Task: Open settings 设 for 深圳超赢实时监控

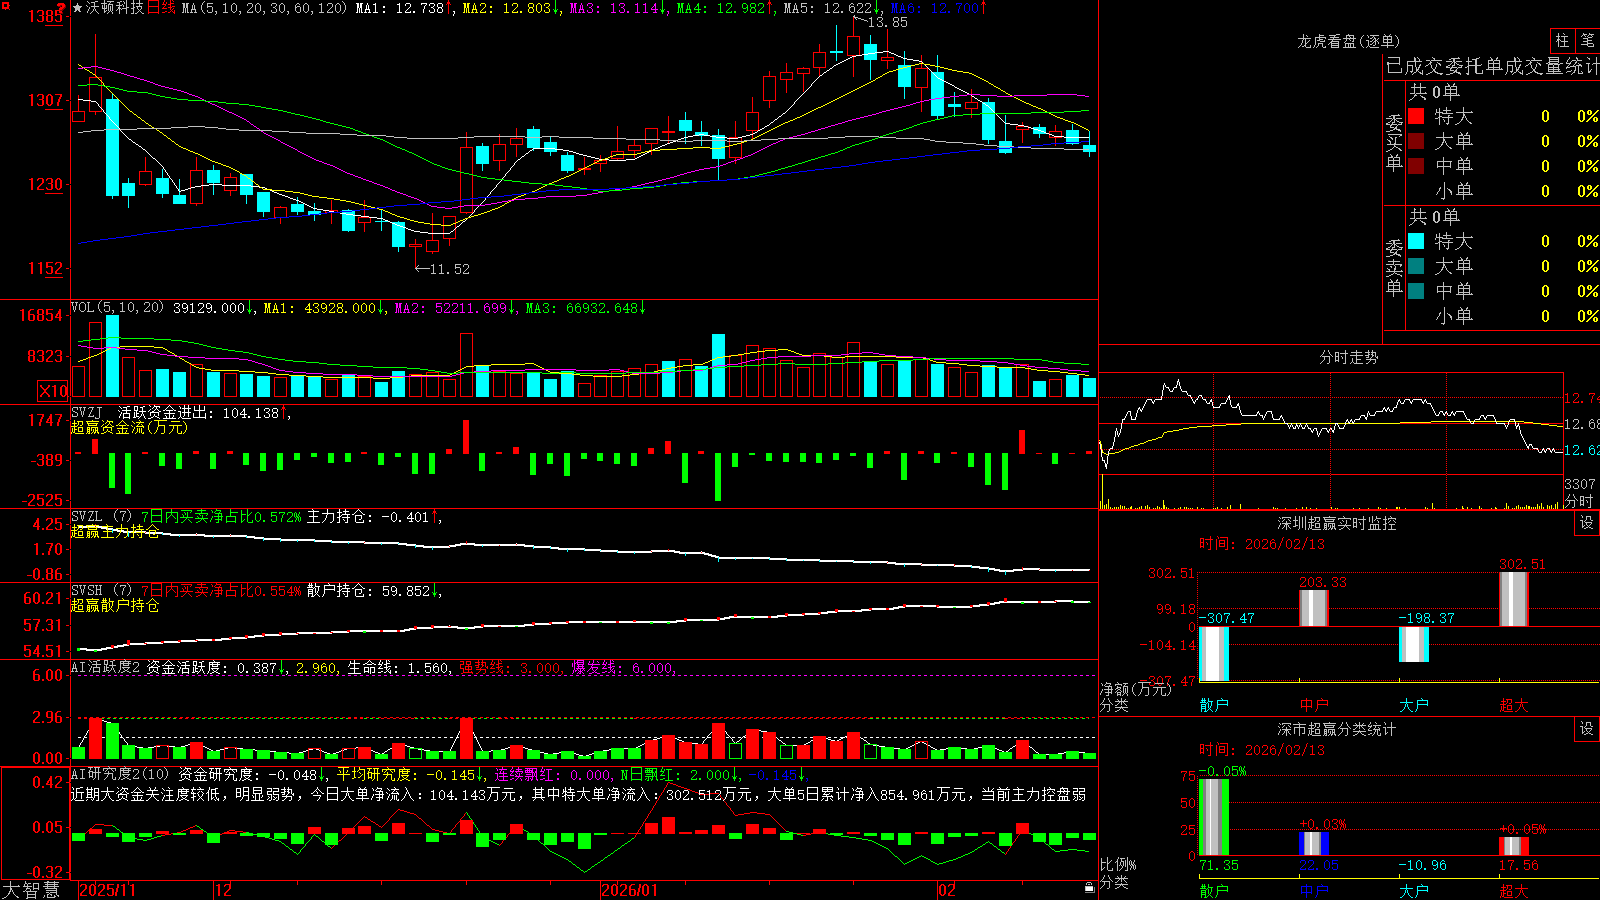Action: [1586, 523]
